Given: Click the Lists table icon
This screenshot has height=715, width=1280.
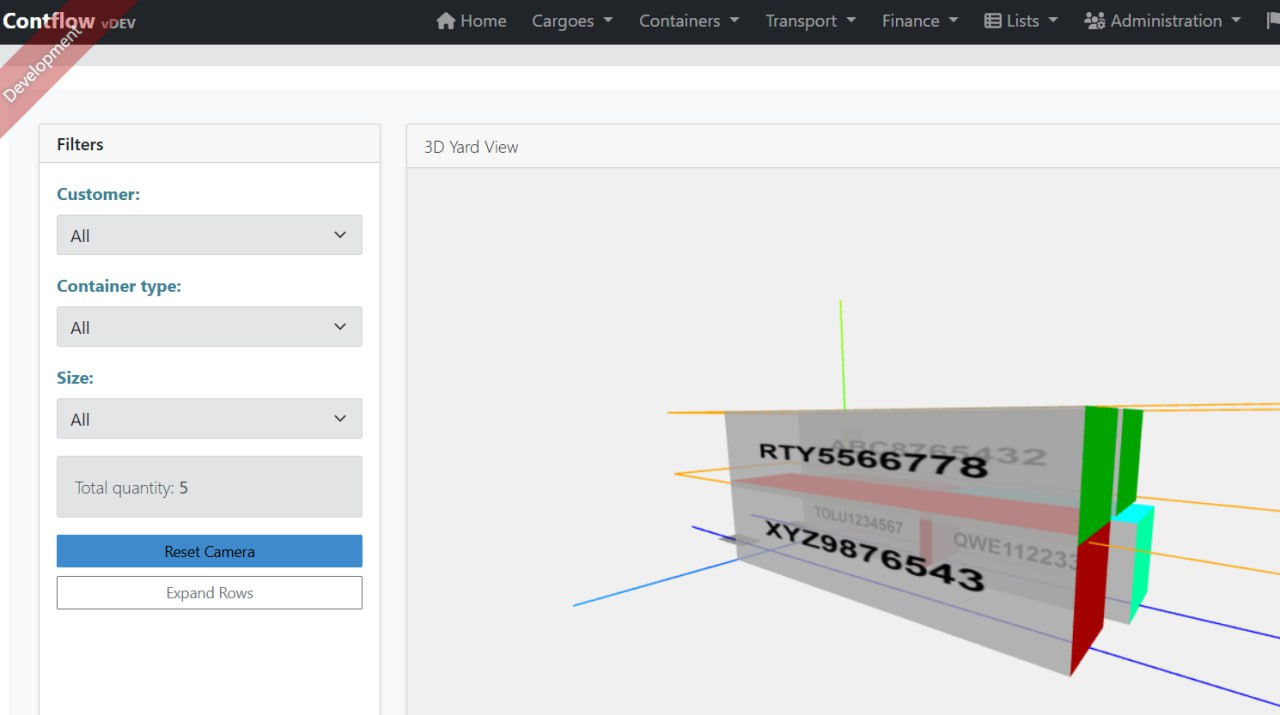Looking at the screenshot, I should point(992,21).
